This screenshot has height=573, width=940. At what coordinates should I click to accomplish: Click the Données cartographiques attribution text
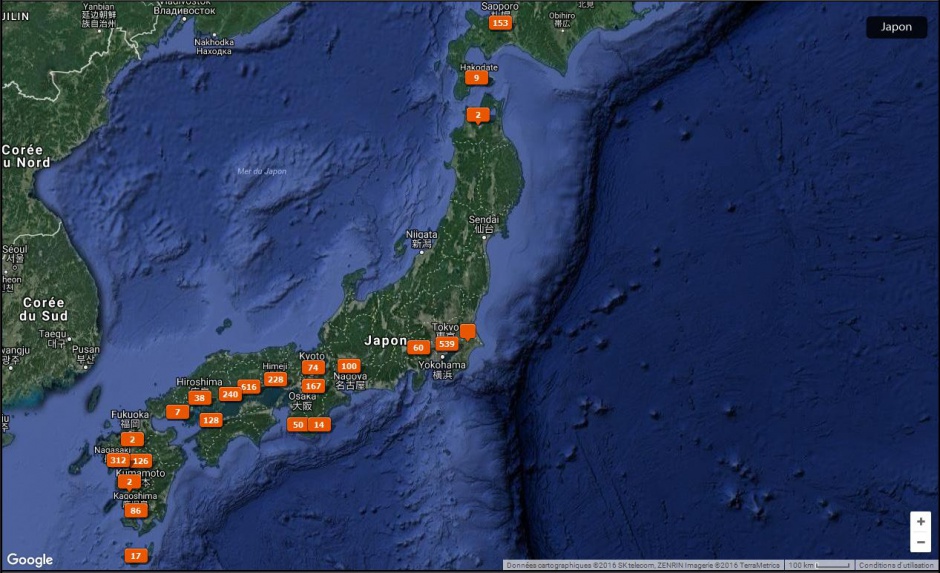(643, 565)
